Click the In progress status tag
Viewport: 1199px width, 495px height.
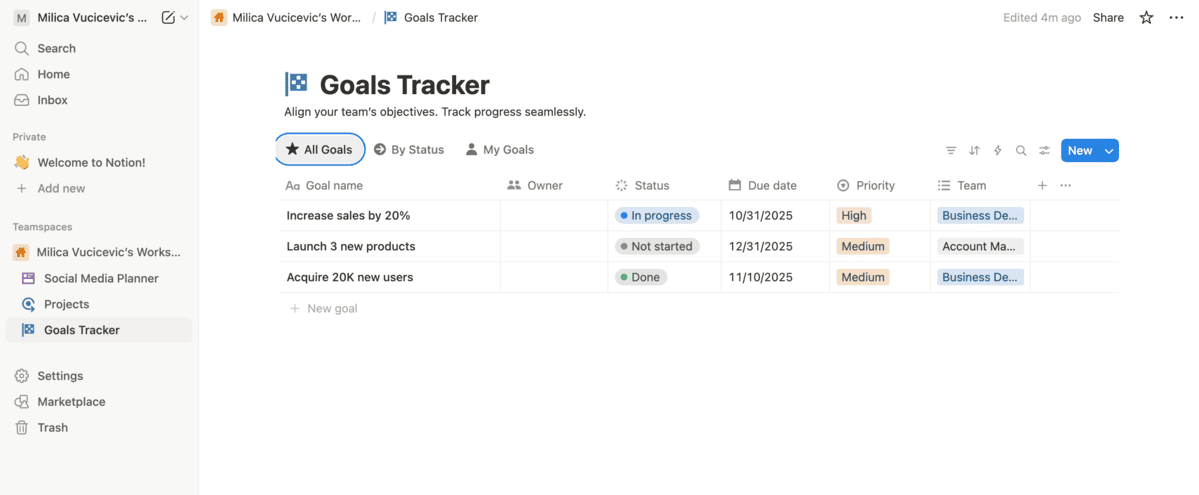[x=656, y=215]
